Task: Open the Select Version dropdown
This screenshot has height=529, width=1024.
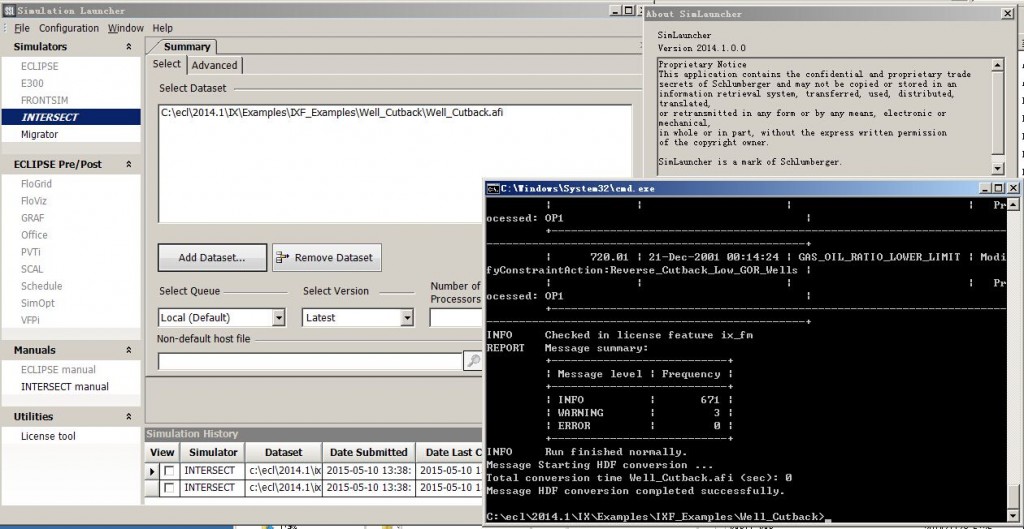Action: [408, 318]
